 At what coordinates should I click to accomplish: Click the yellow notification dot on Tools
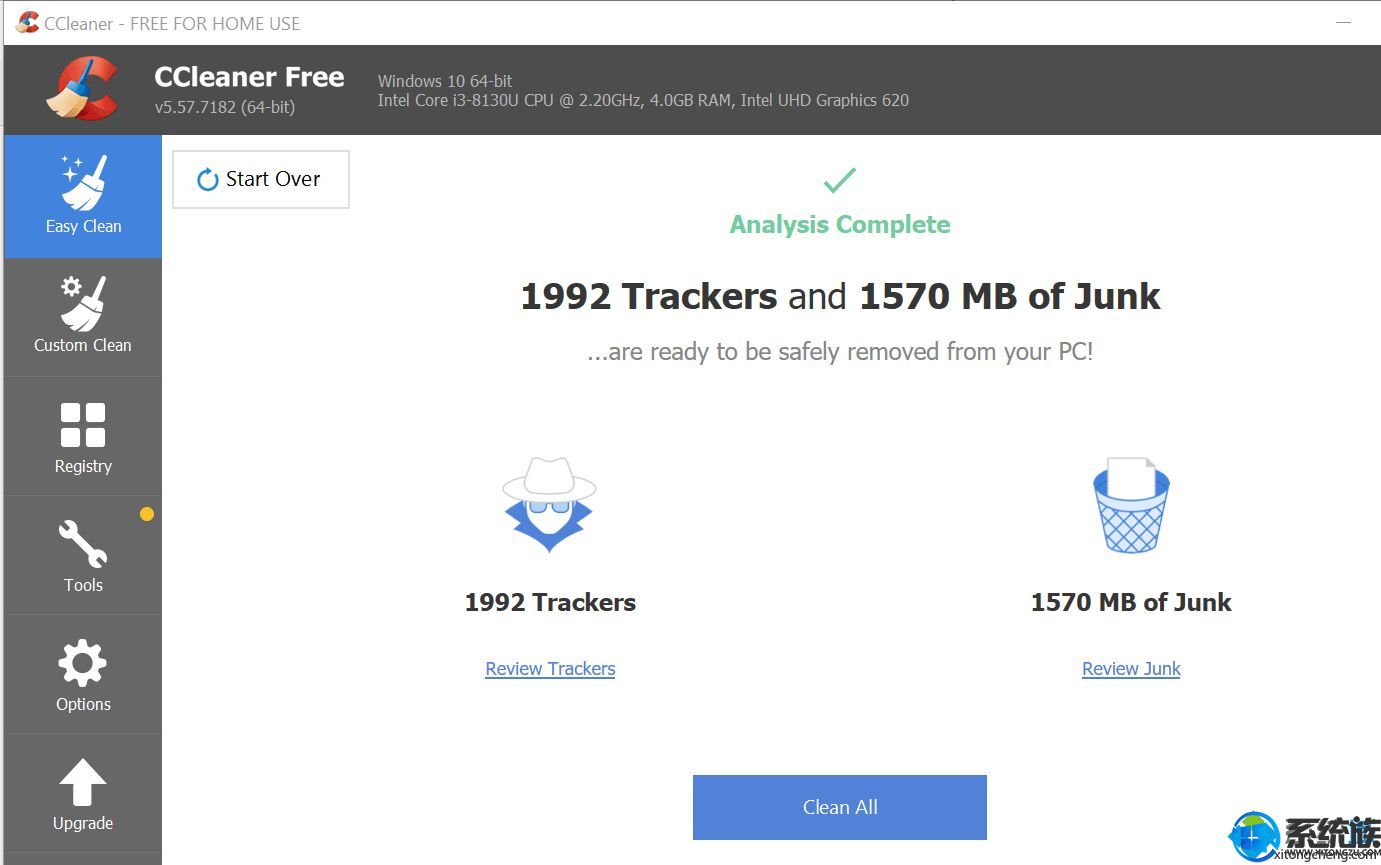tap(147, 514)
